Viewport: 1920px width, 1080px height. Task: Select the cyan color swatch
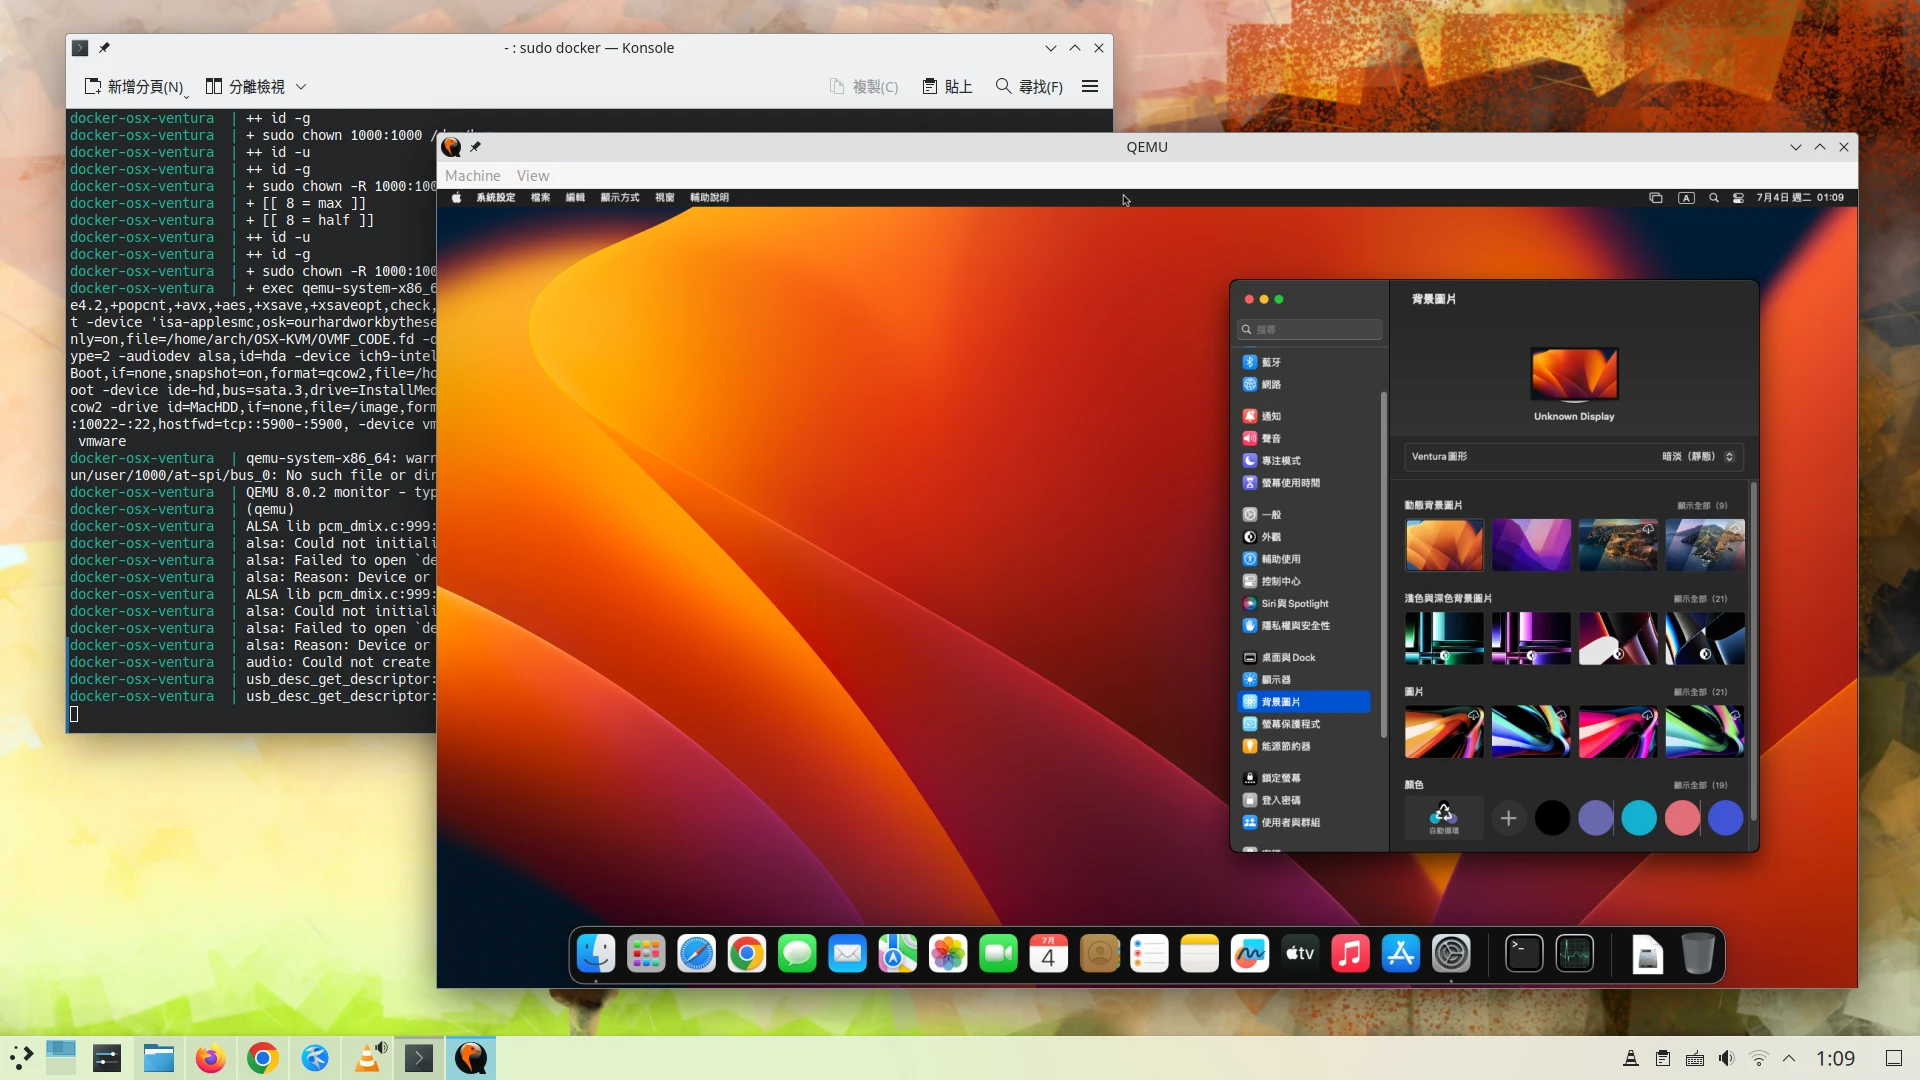coord(1638,819)
